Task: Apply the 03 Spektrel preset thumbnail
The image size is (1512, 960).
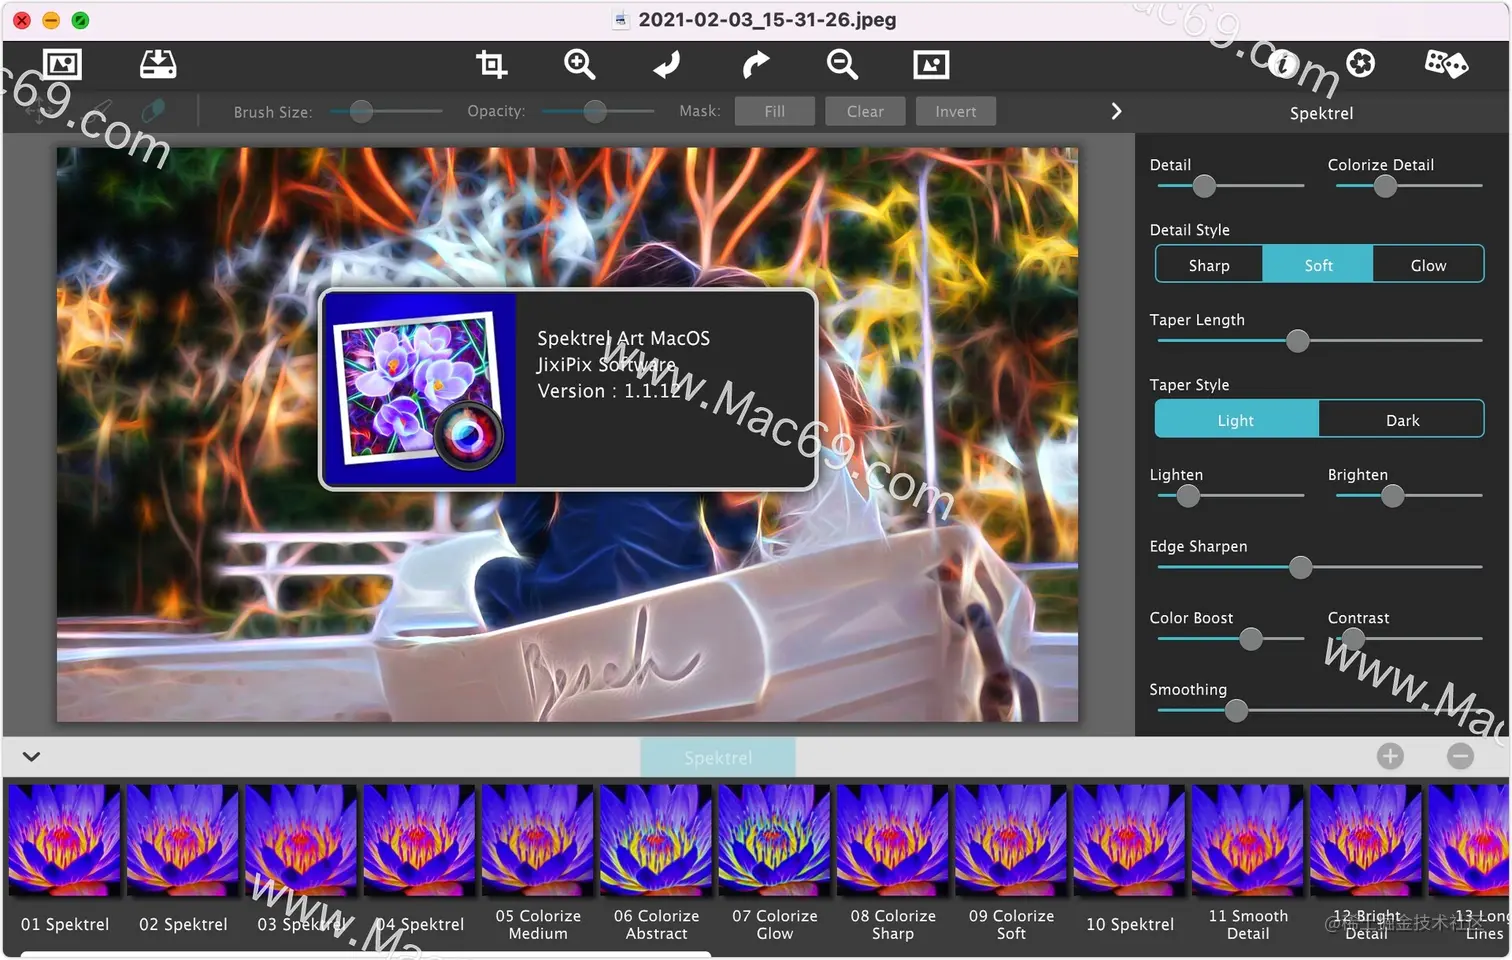Action: click(301, 840)
